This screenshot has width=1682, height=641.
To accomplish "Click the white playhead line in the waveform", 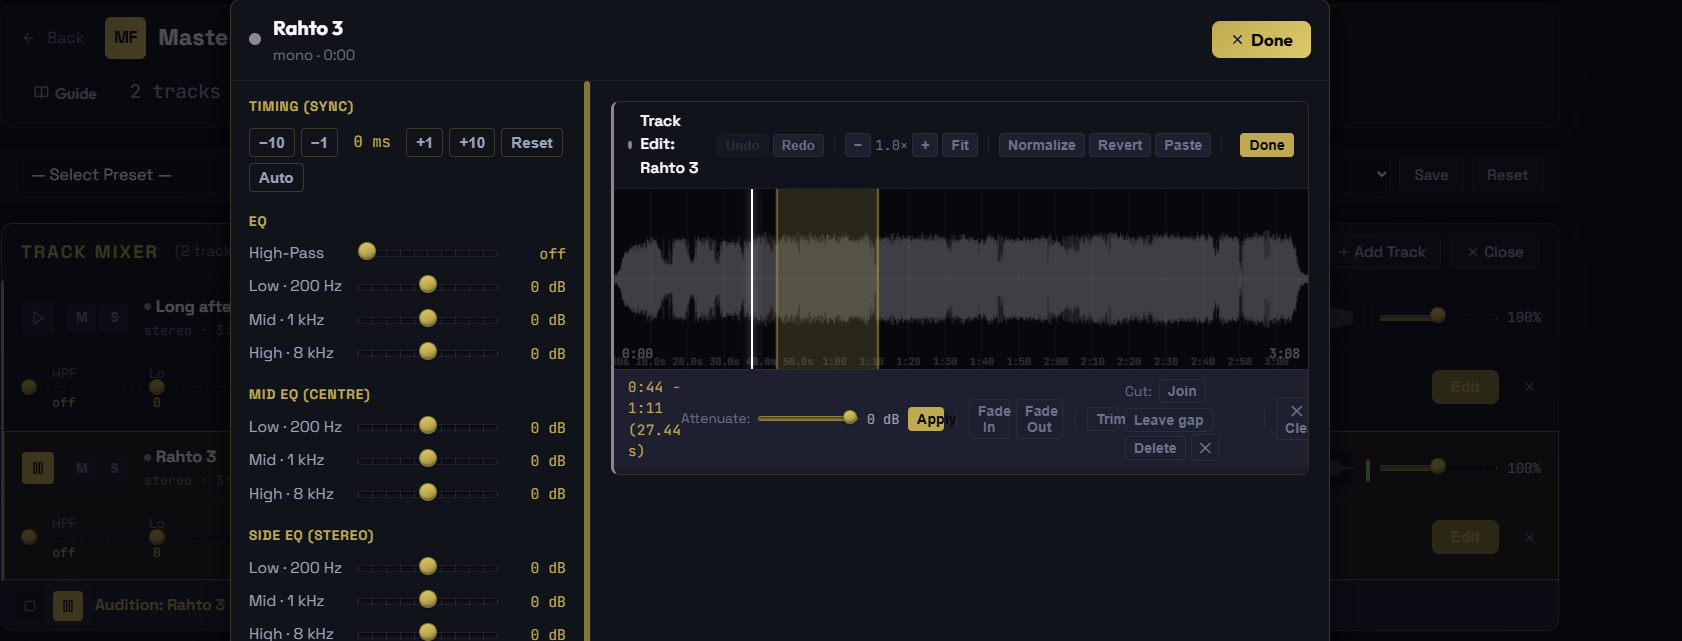I will click(x=752, y=279).
